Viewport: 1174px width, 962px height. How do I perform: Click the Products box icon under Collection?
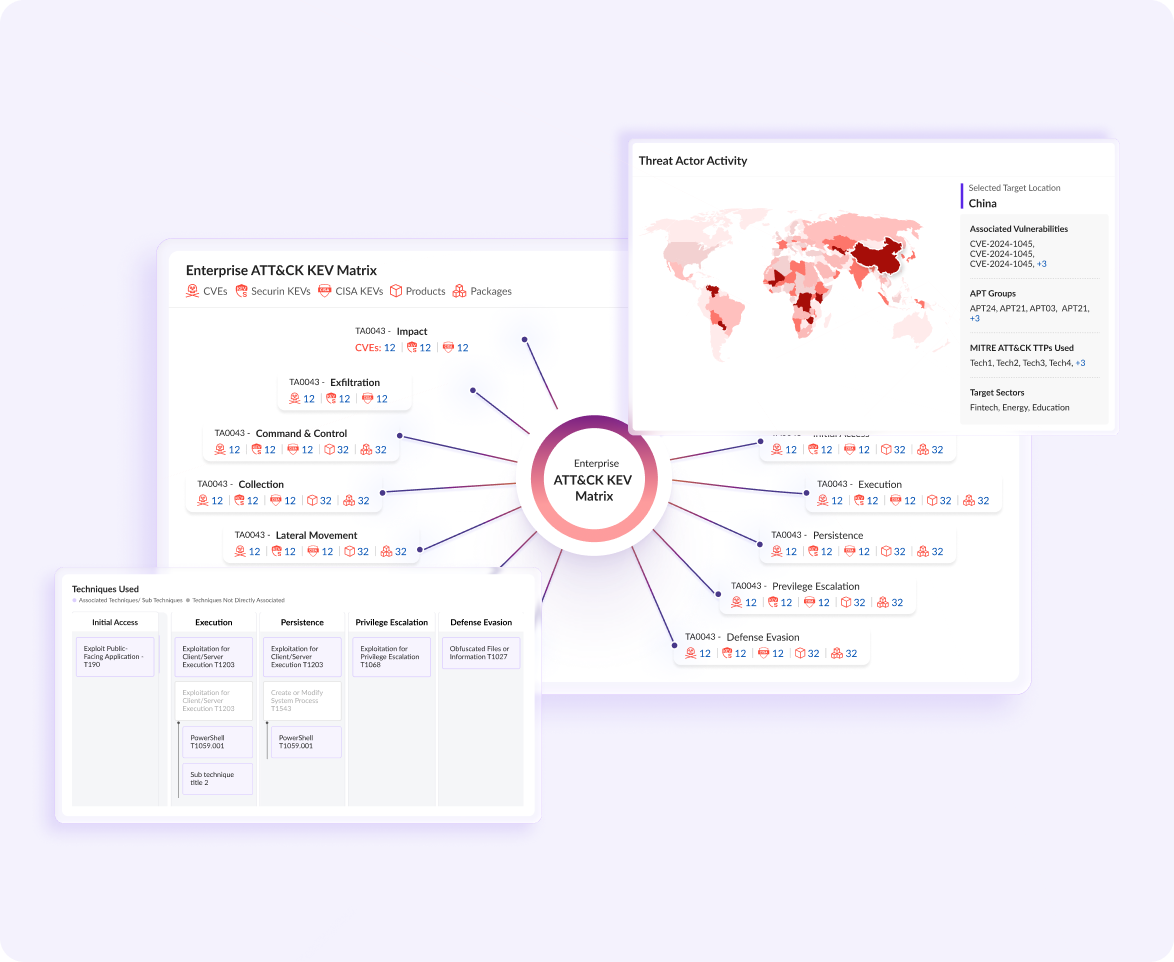click(312, 500)
